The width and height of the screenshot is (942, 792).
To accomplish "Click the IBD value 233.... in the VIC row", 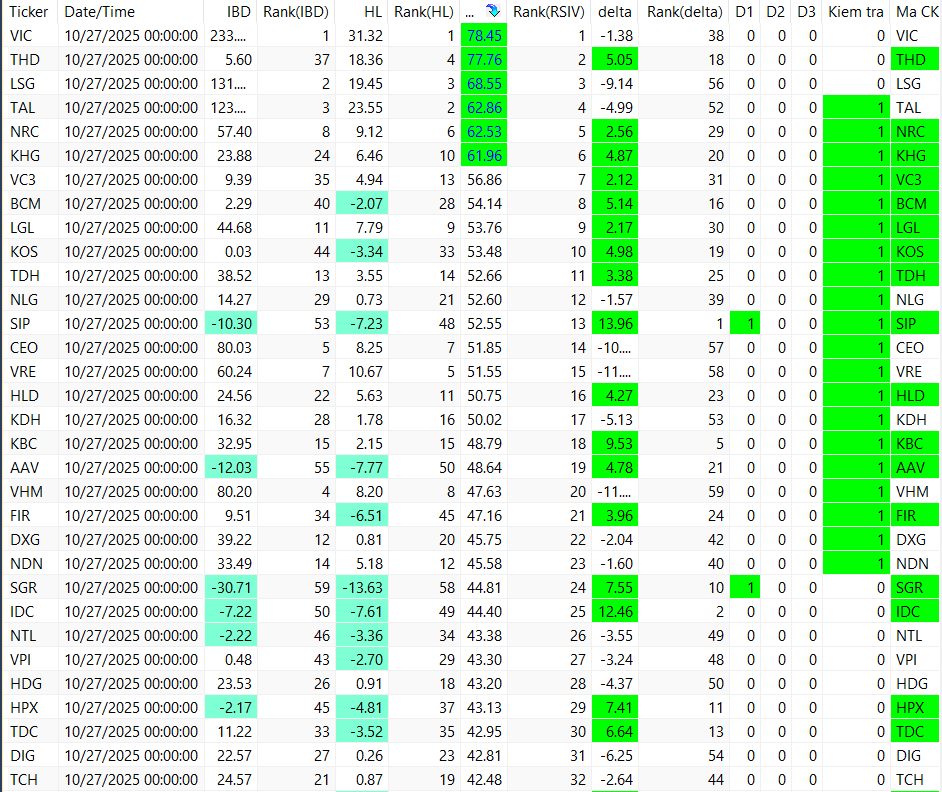I will click(x=228, y=35).
